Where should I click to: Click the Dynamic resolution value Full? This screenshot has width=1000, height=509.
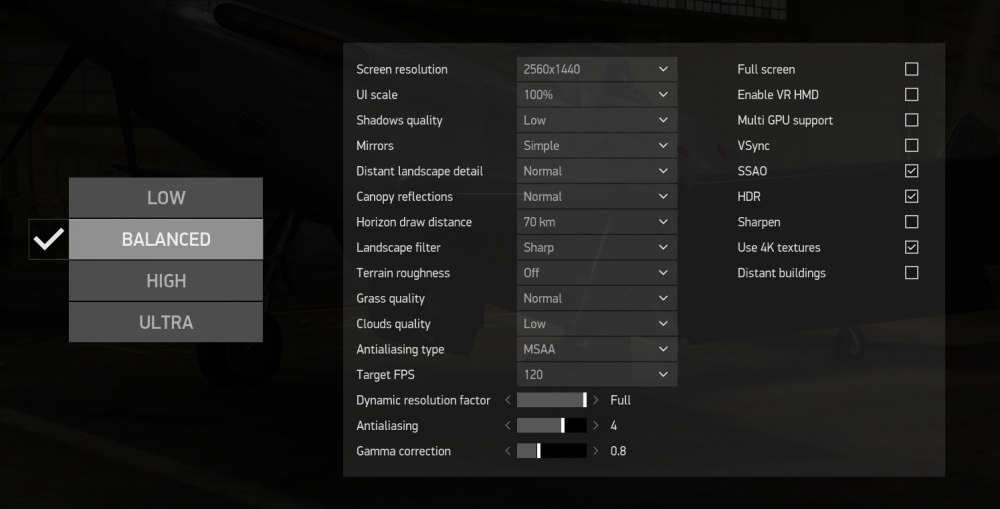[621, 400]
